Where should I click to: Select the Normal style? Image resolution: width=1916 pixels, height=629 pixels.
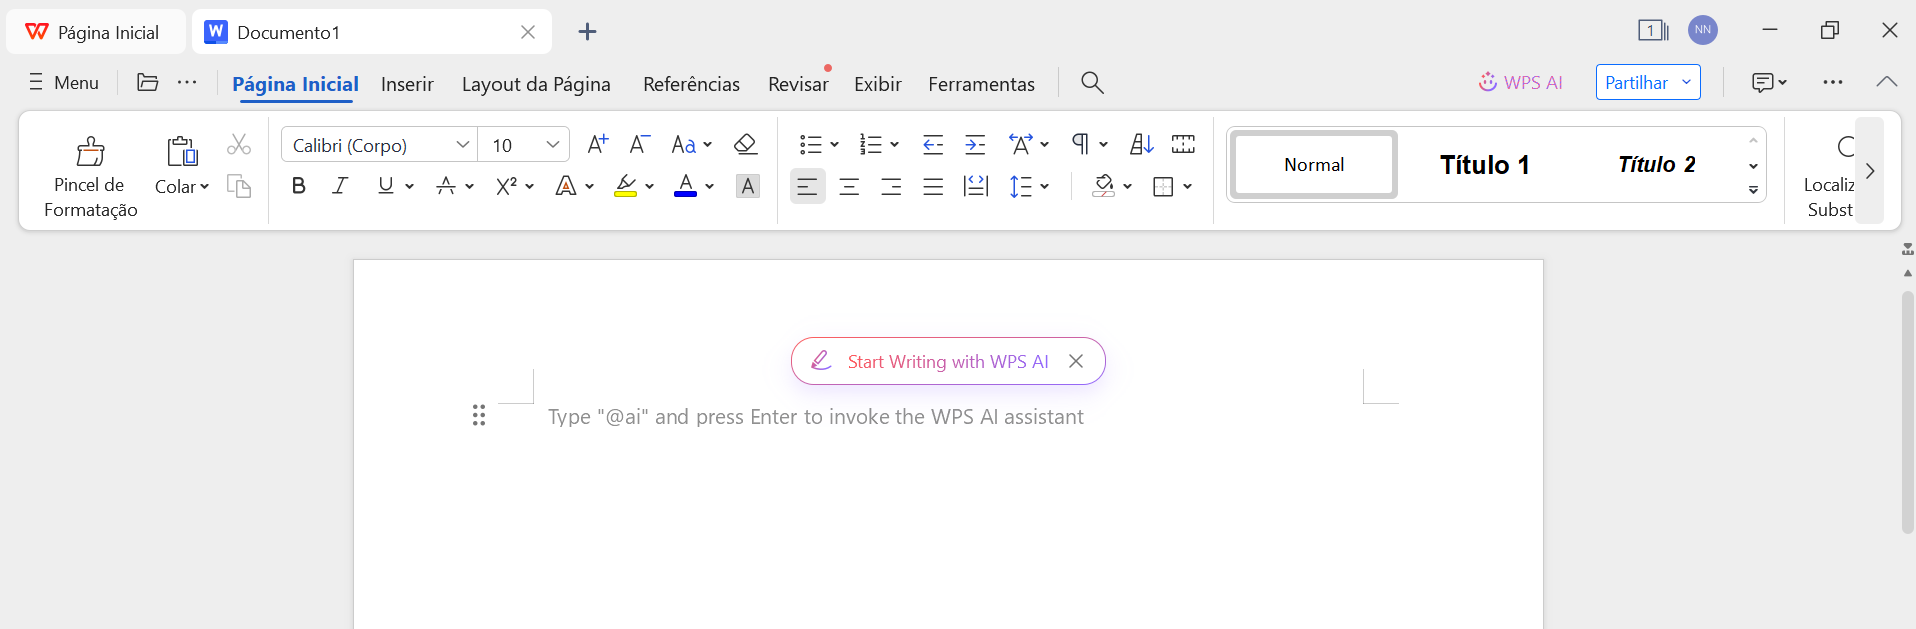tap(1314, 165)
